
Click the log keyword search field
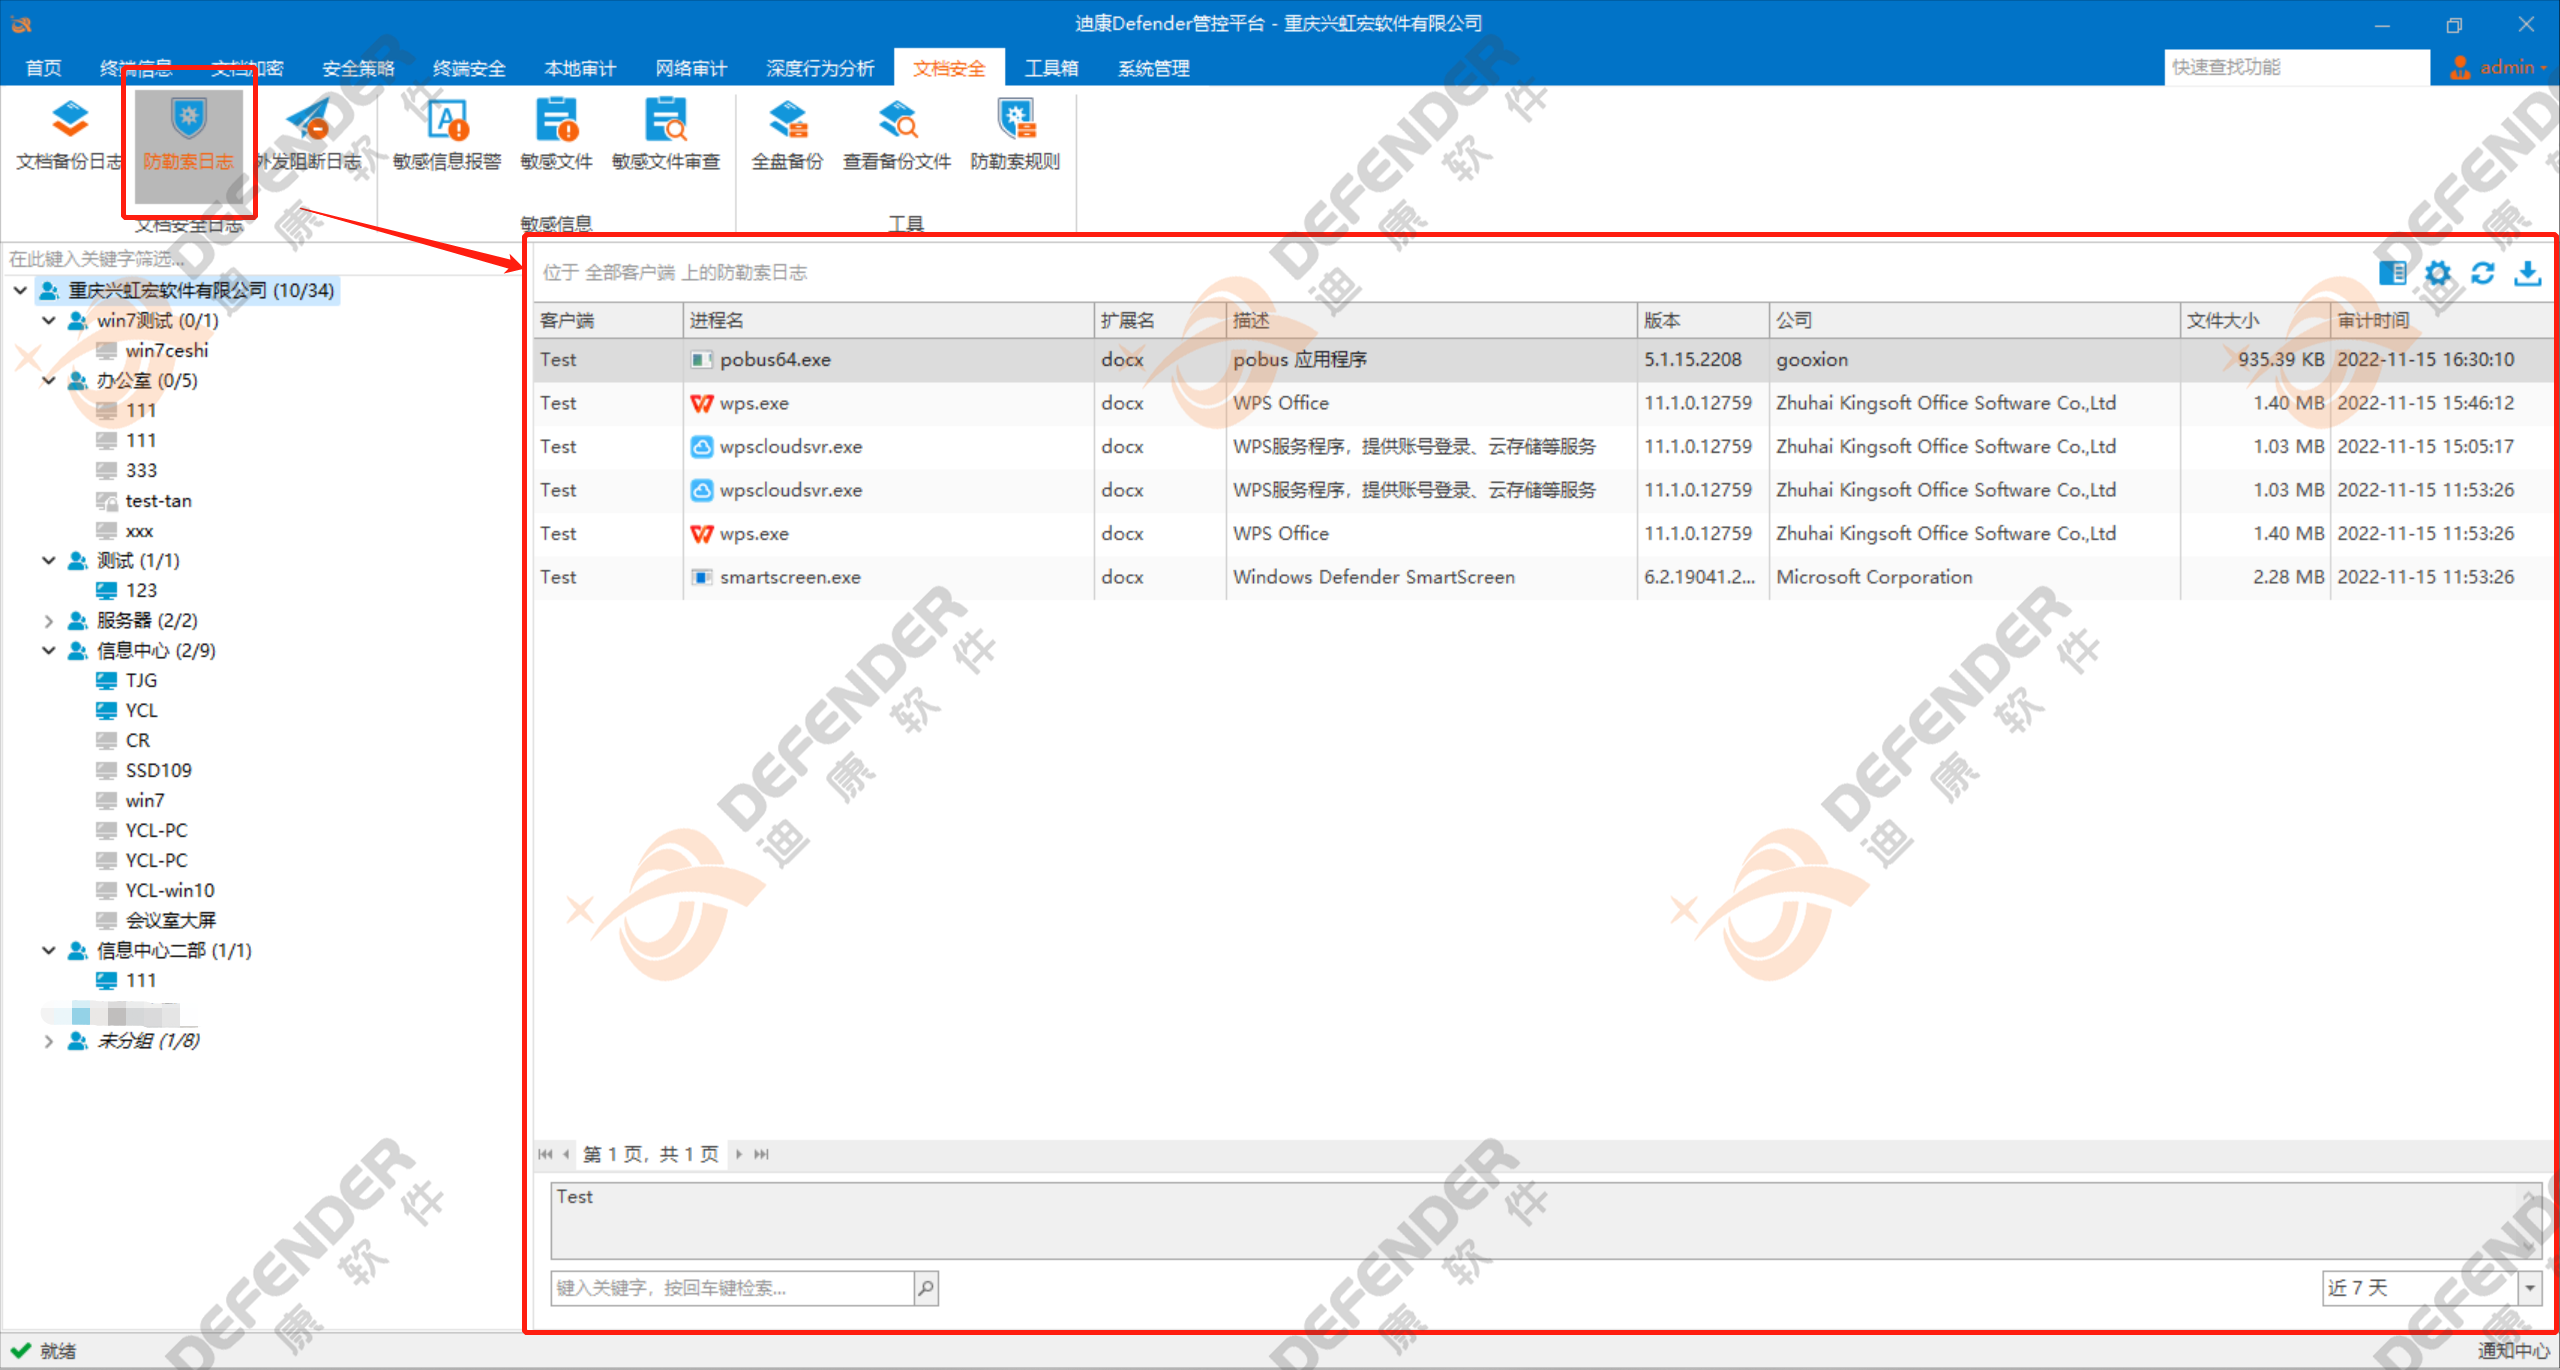732,1288
